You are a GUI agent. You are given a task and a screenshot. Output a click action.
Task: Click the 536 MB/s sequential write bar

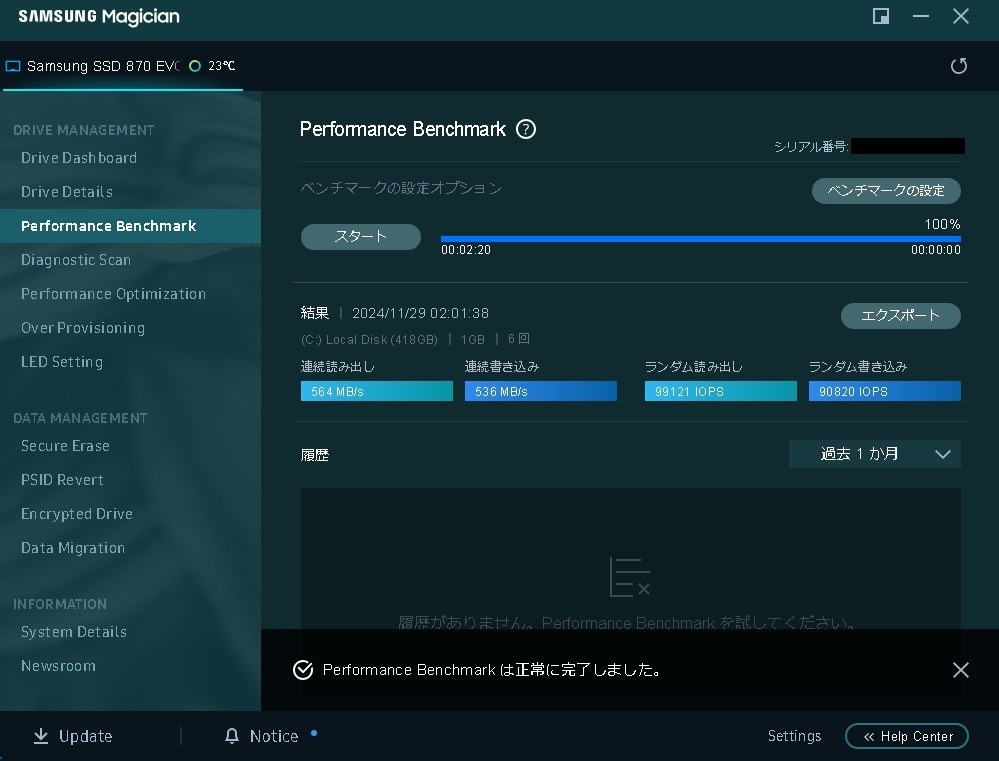coord(540,391)
